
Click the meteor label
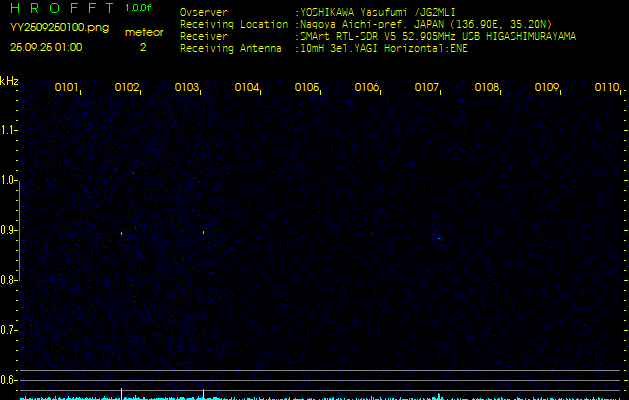(144, 32)
